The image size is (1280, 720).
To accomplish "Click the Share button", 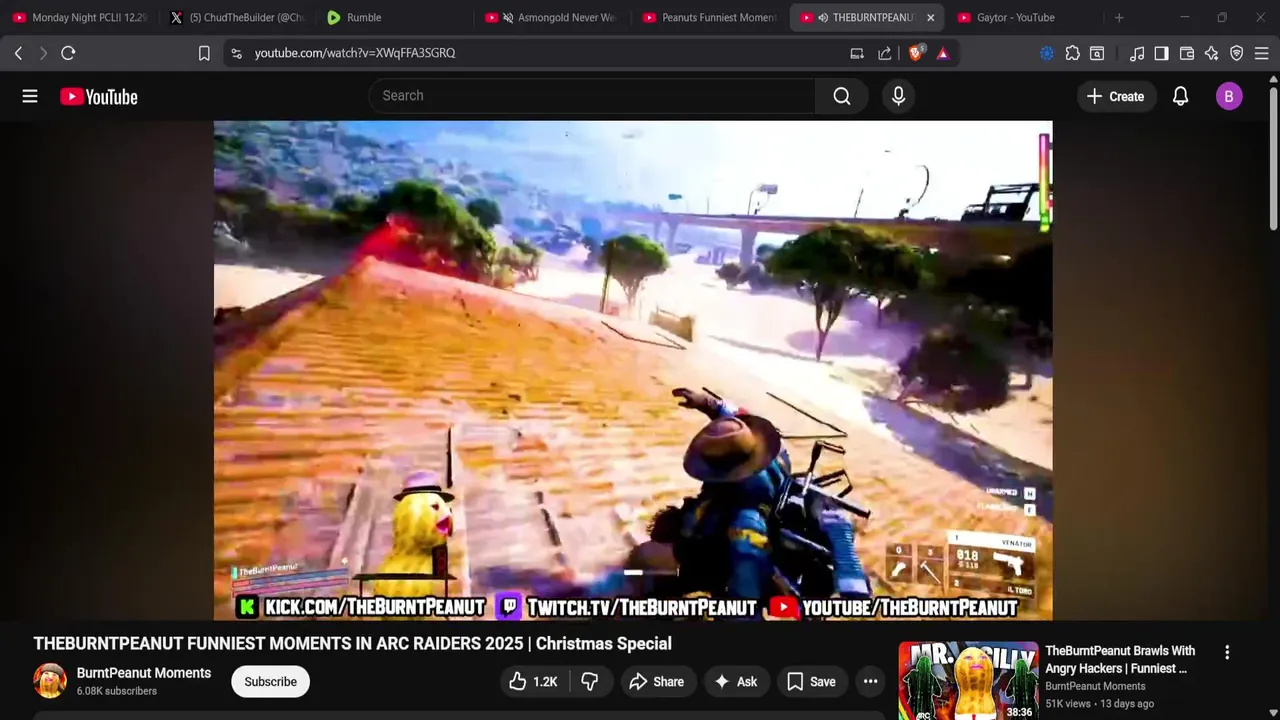I will [656, 682].
